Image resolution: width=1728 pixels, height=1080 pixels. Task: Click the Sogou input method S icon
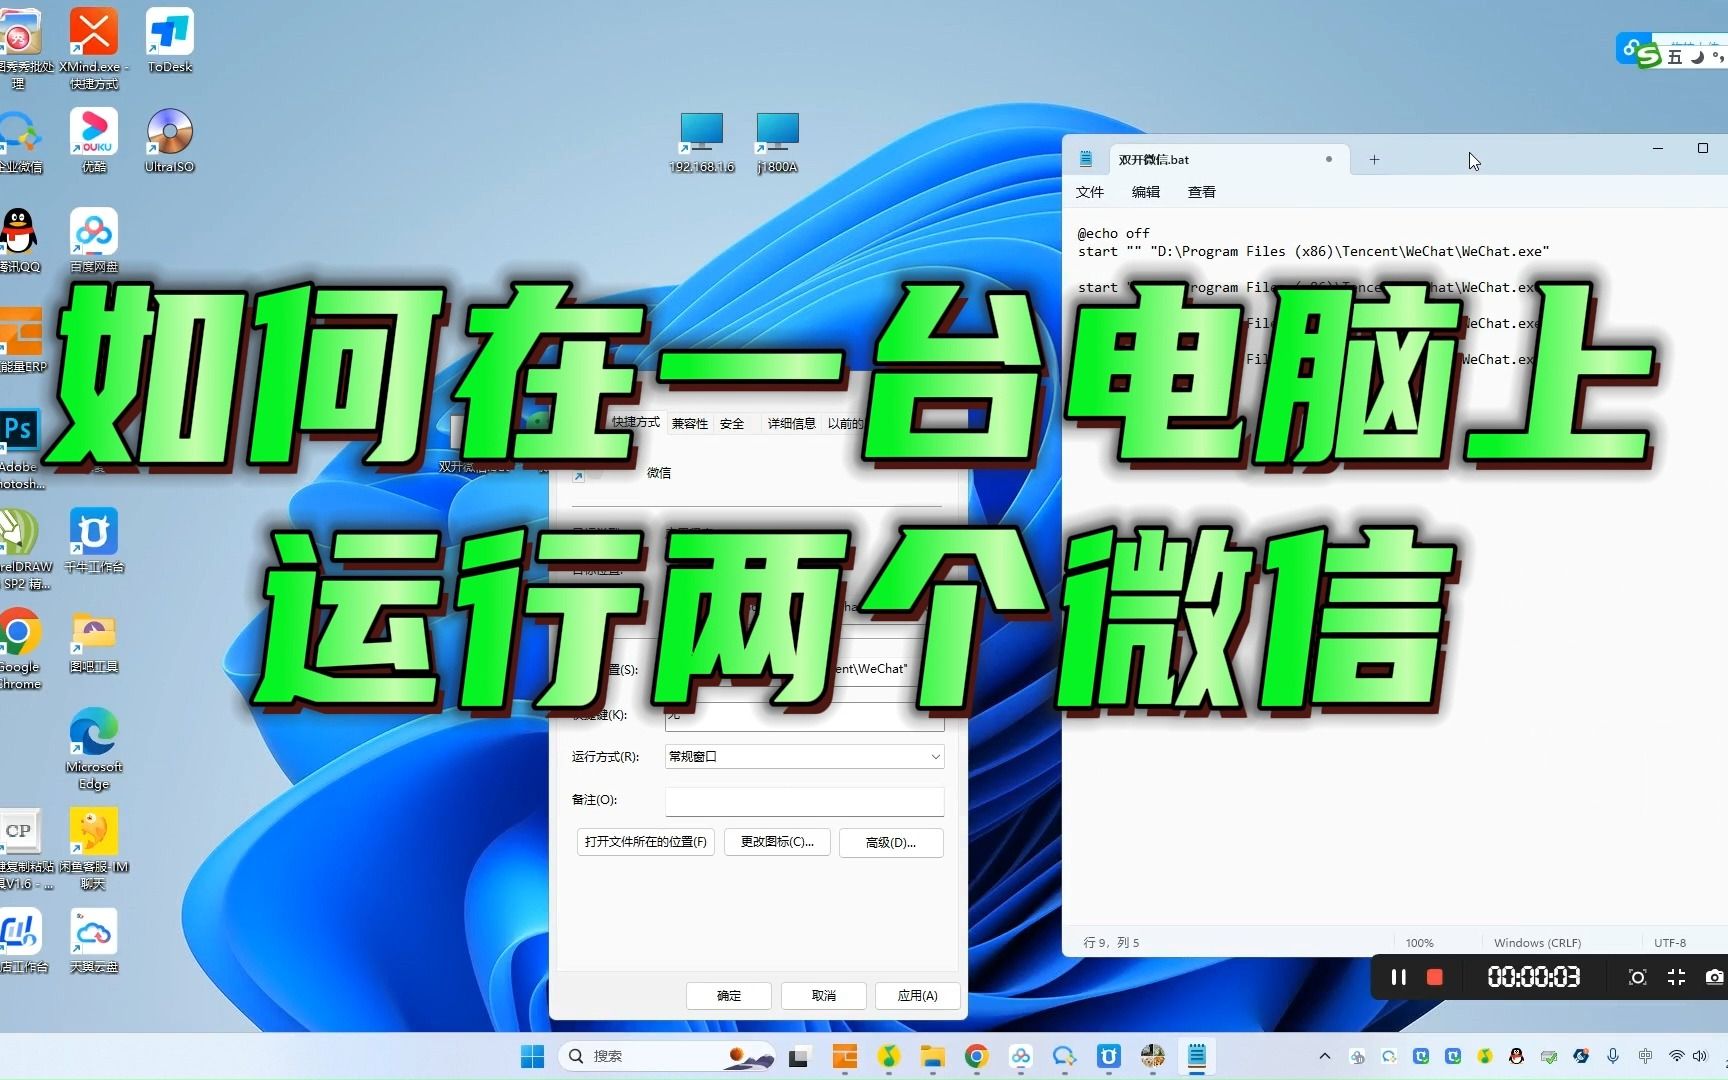click(x=1649, y=56)
